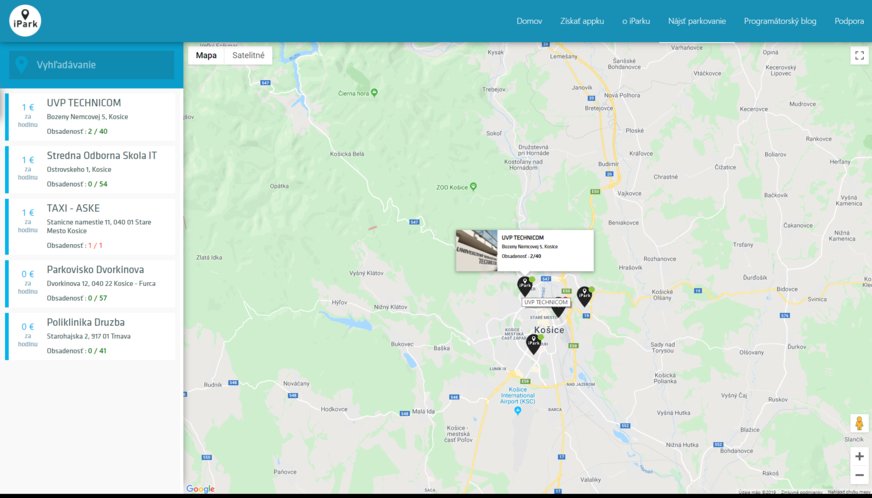Switch to Satelitné map view
Screen dimensions: 872x498
(x=248, y=56)
